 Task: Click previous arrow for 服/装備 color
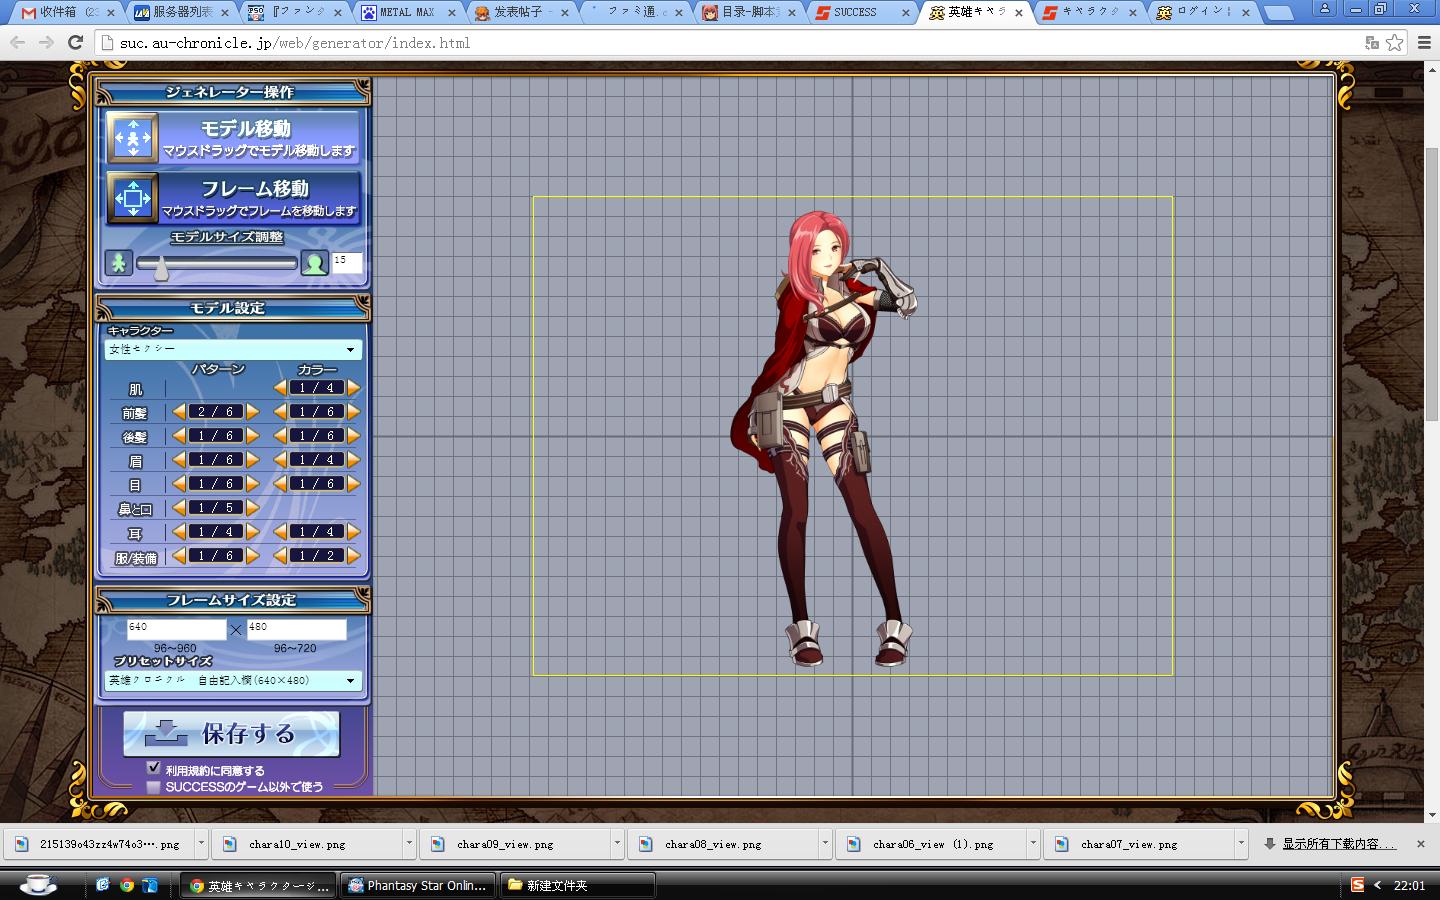coord(280,556)
